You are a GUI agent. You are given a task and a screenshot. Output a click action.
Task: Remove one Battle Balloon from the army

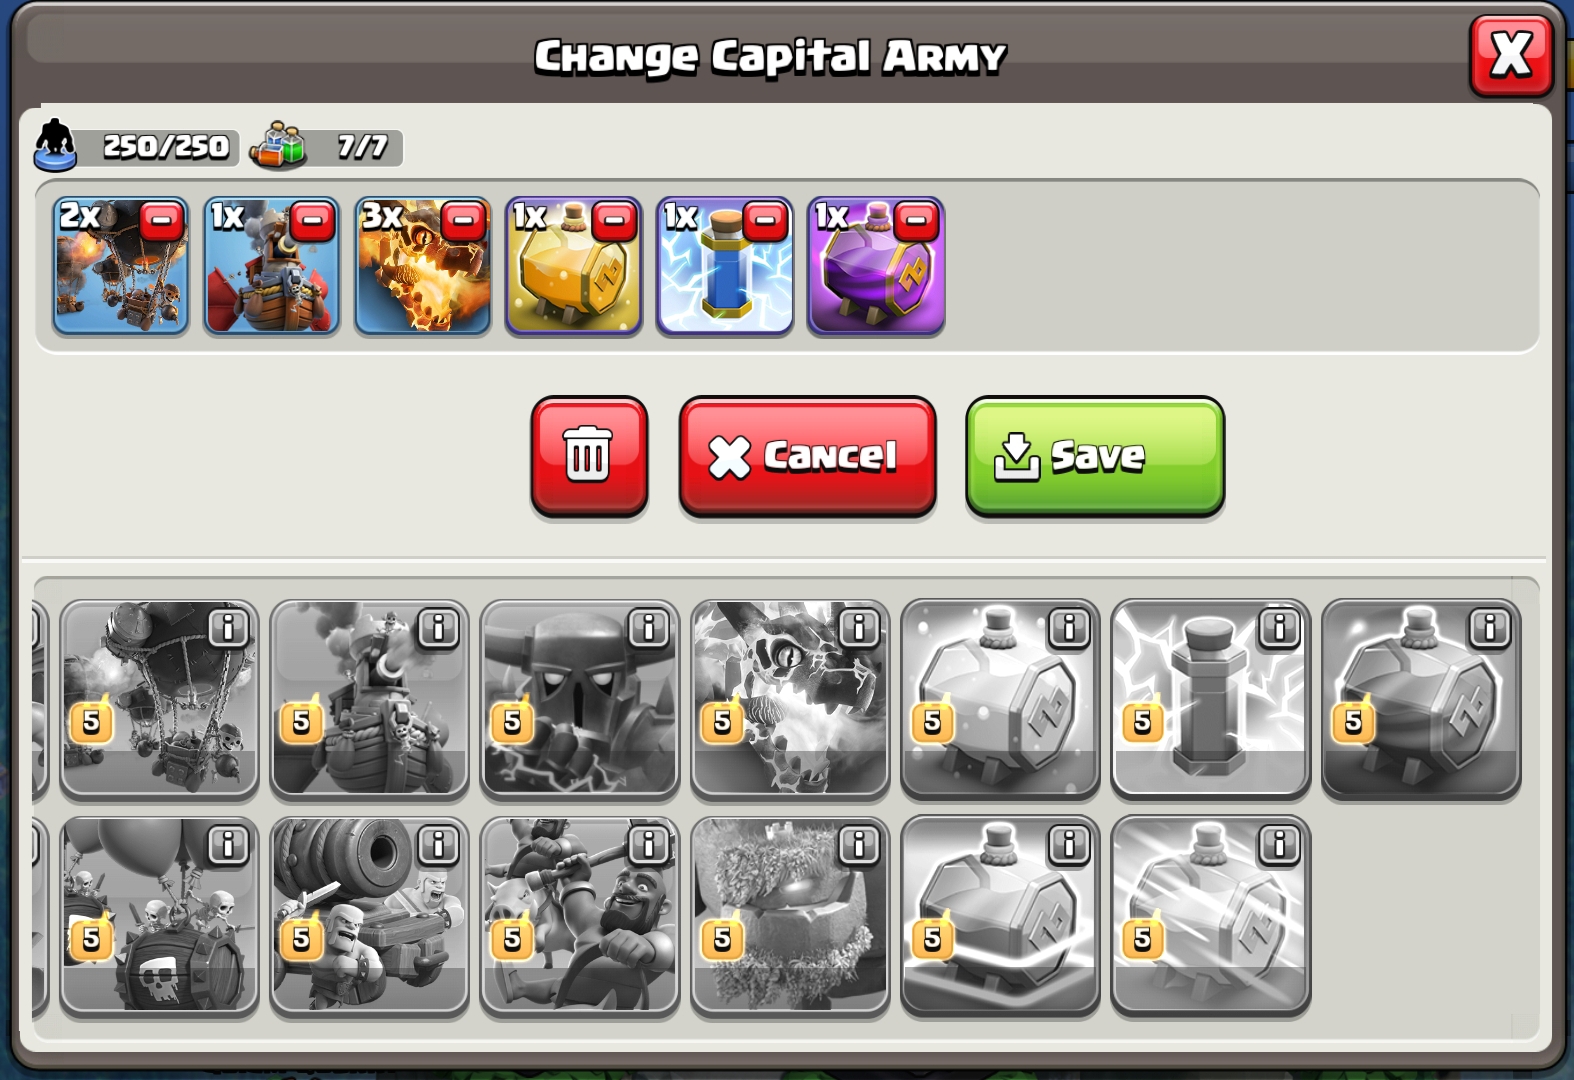coord(161,221)
